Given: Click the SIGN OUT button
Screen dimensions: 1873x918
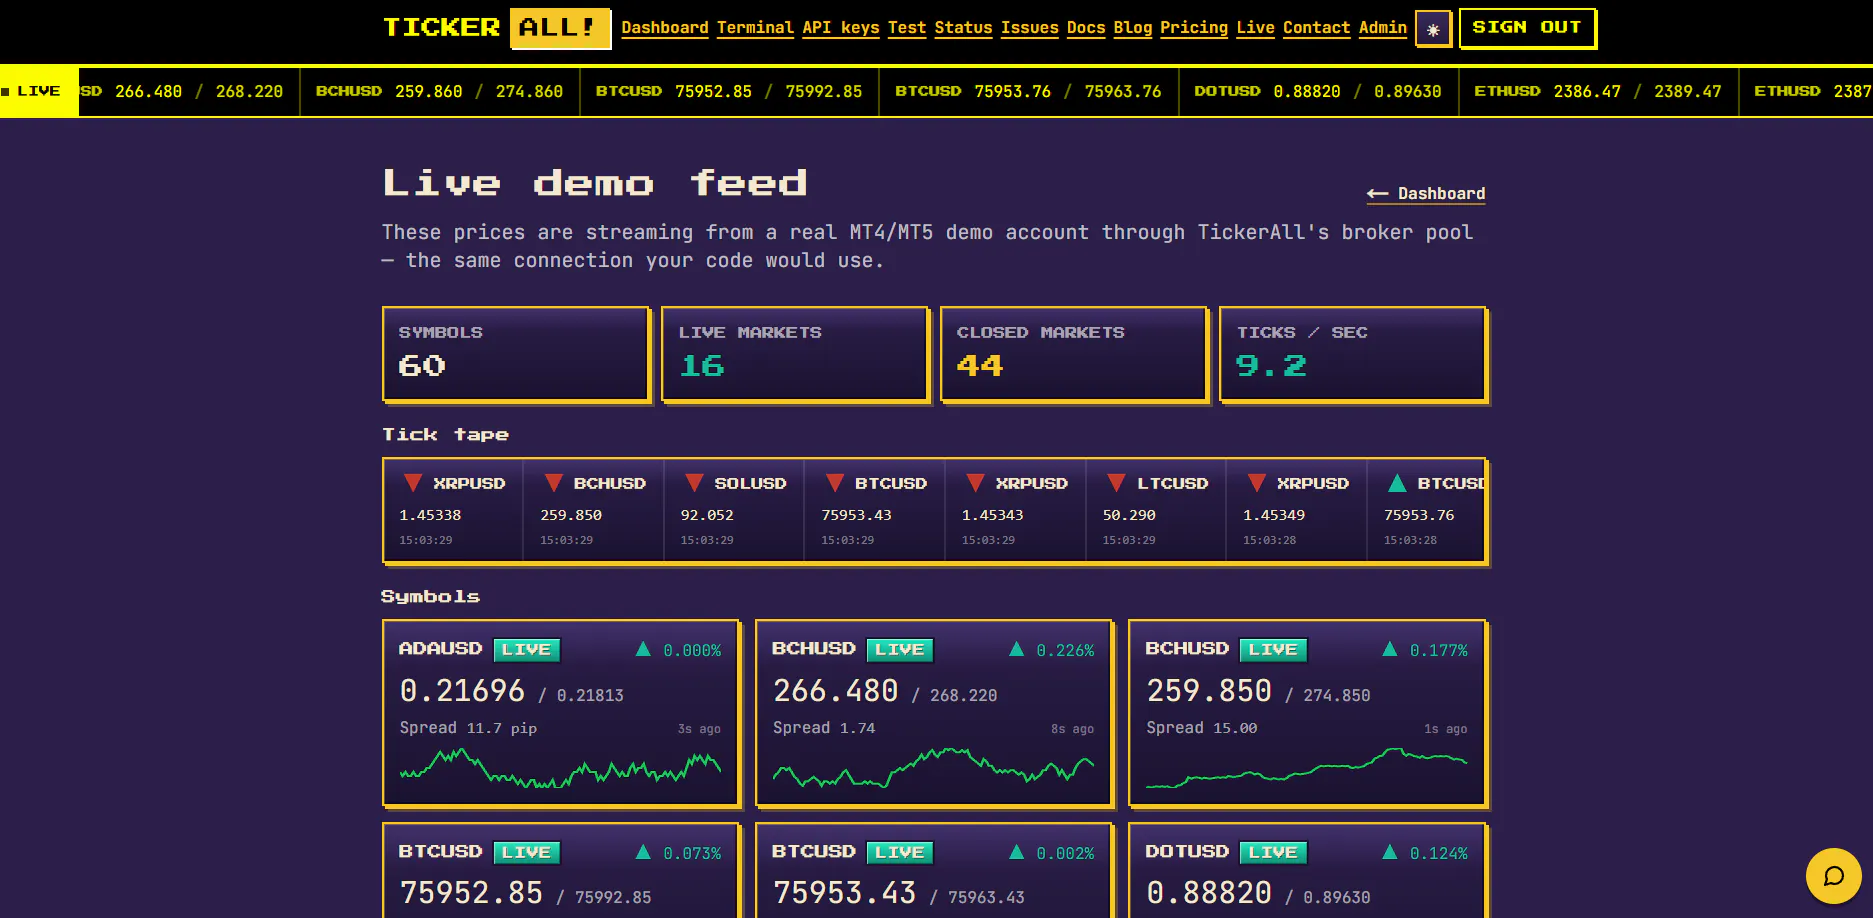Looking at the screenshot, I should [x=1527, y=28].
